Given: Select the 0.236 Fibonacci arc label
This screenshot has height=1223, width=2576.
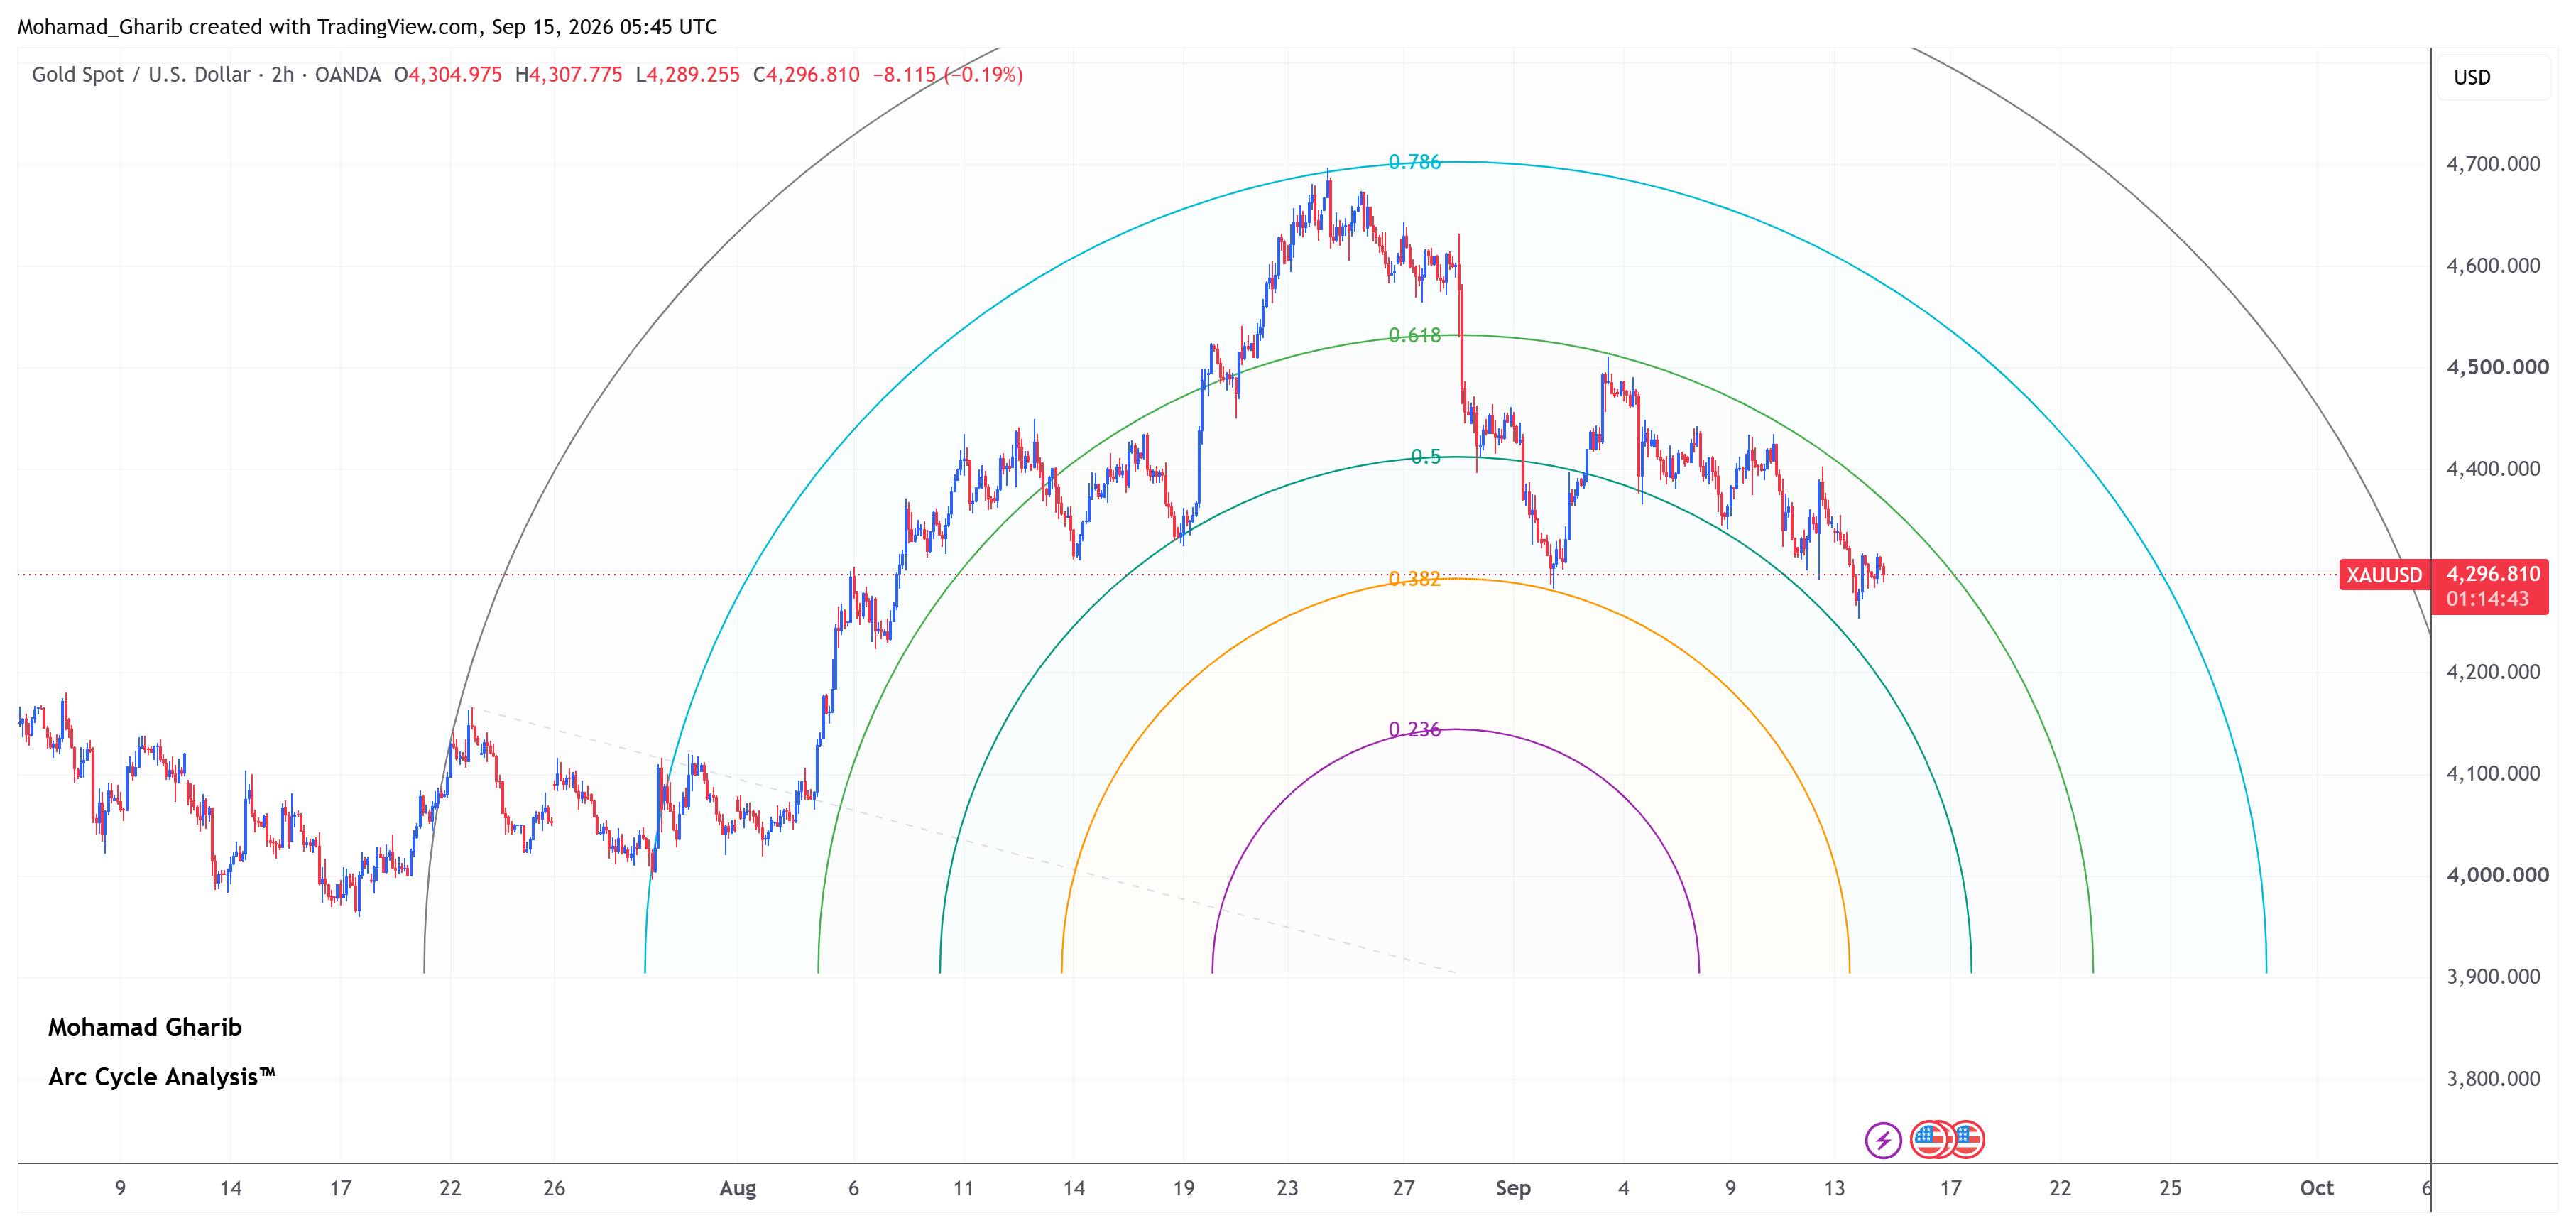Looking at the screenshot, I should 1414,730.
